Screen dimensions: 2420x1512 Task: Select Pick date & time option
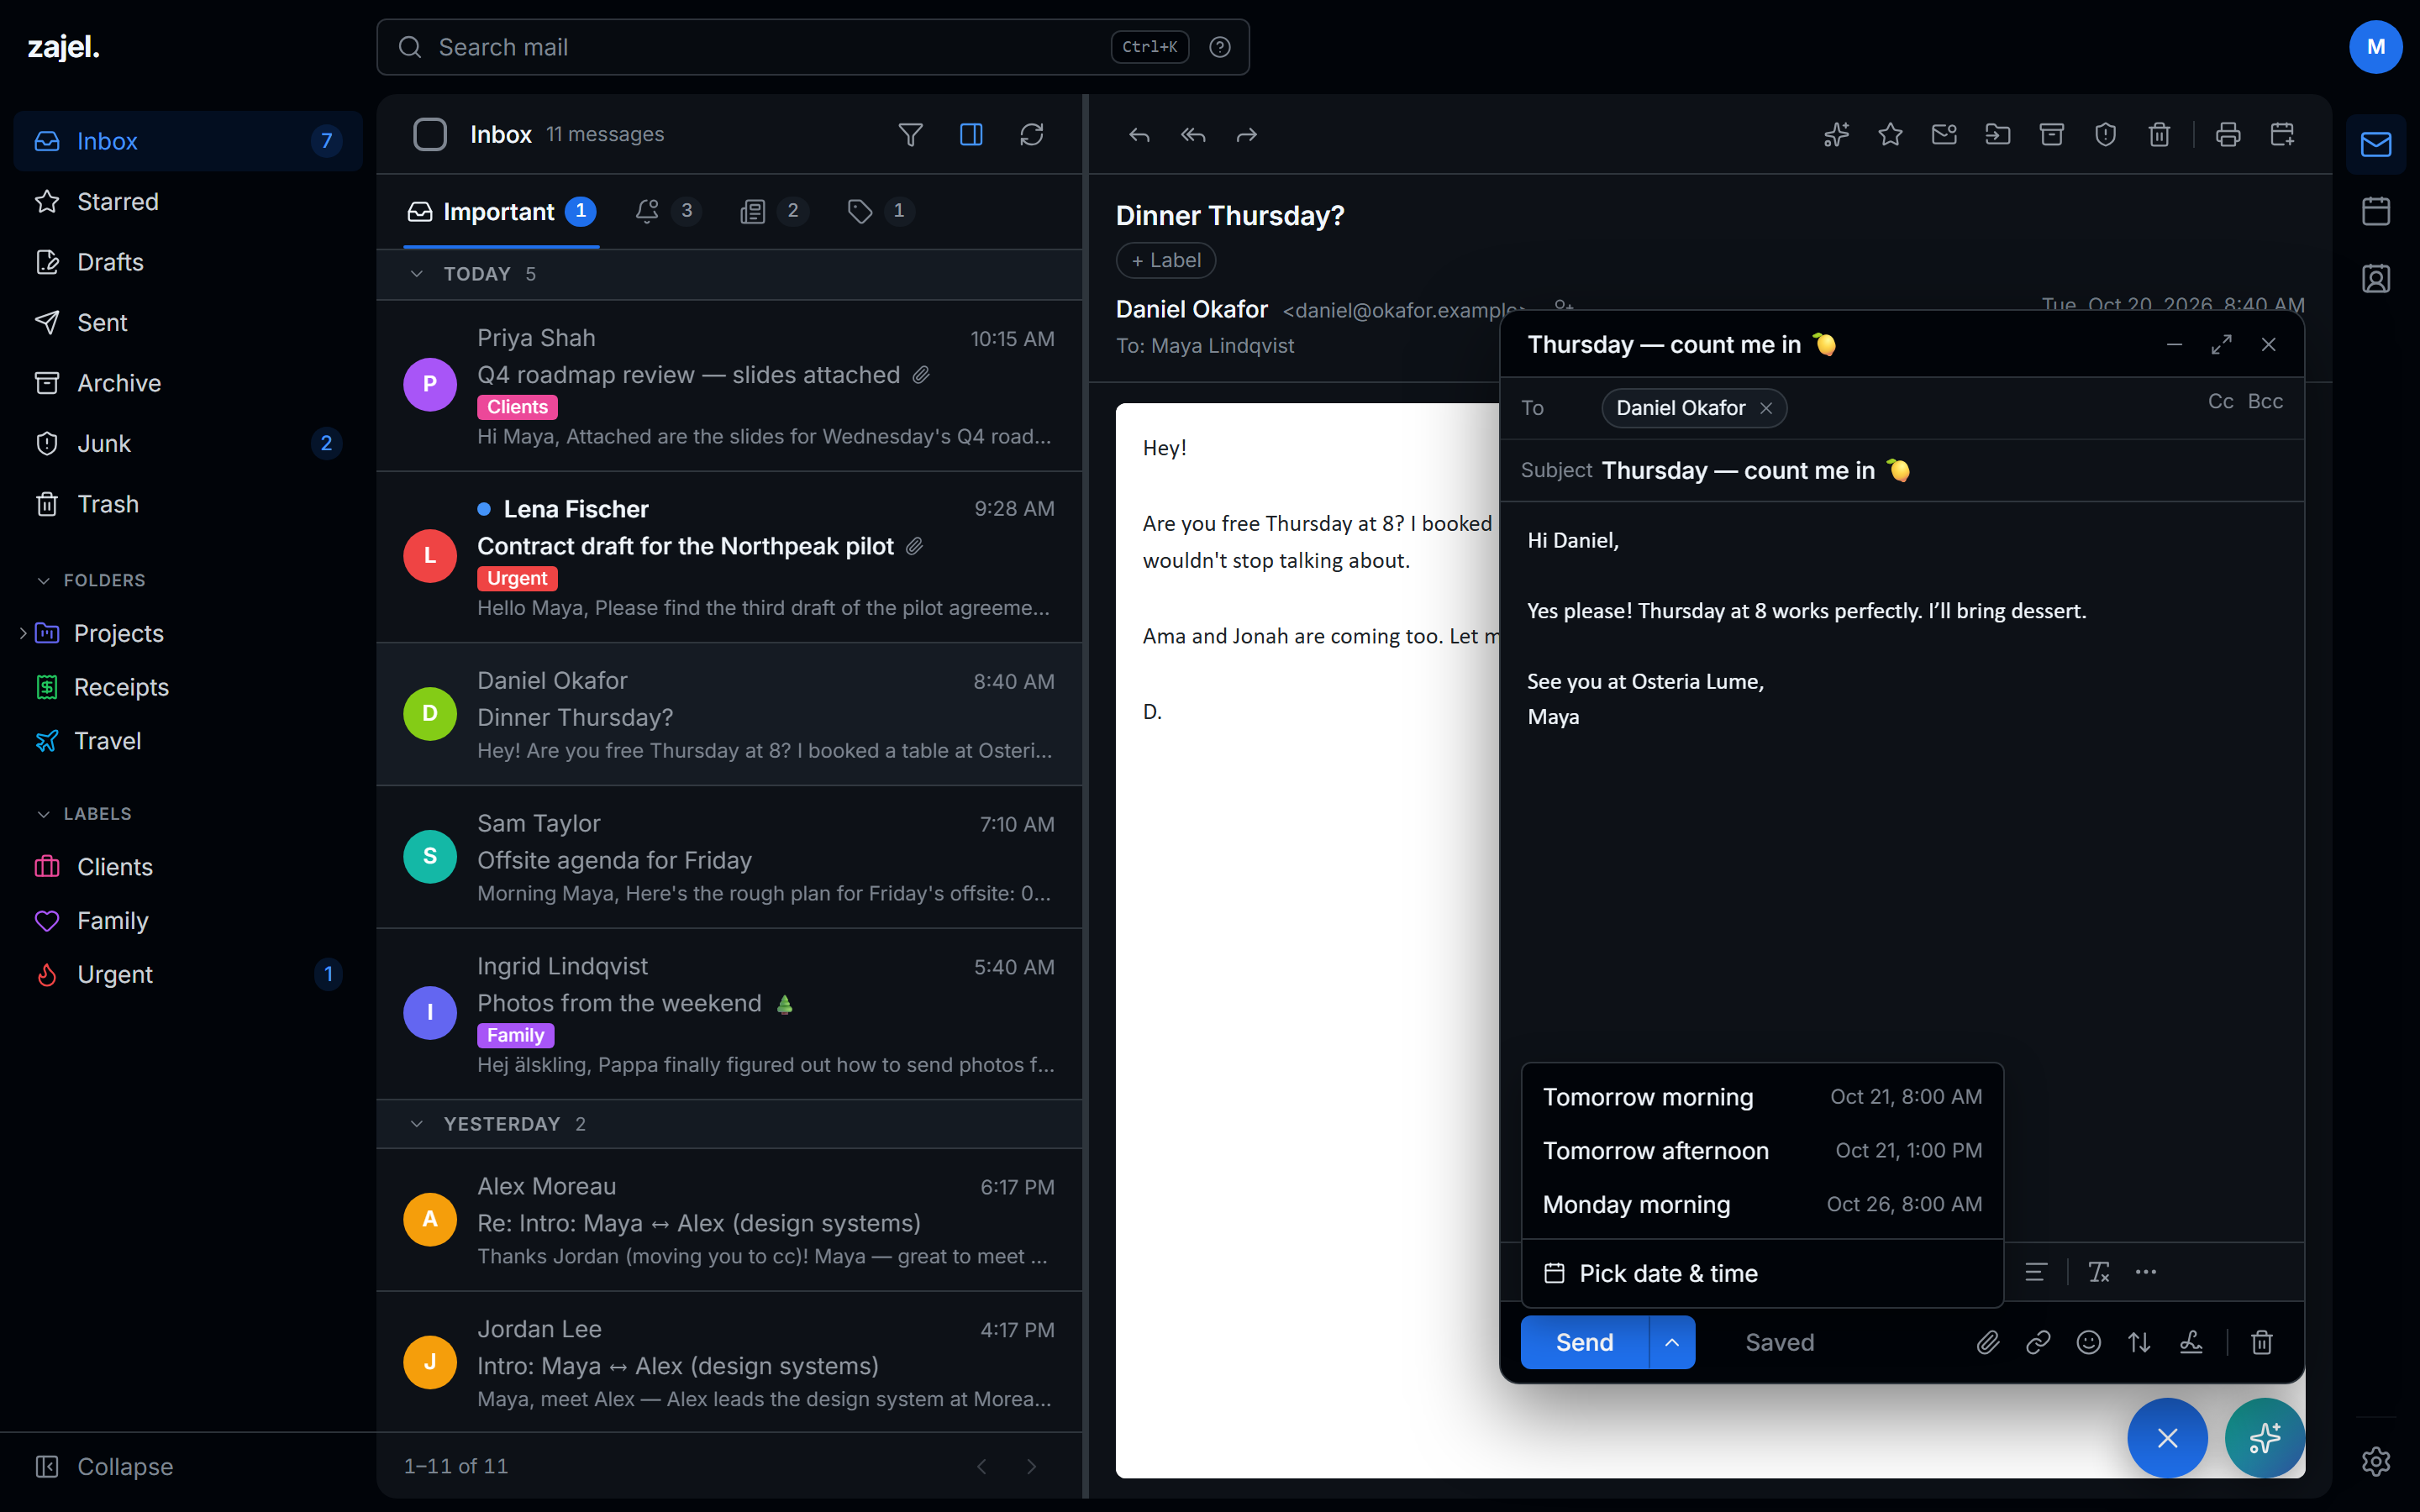pyautogui.click(x=1762, y=1273)
